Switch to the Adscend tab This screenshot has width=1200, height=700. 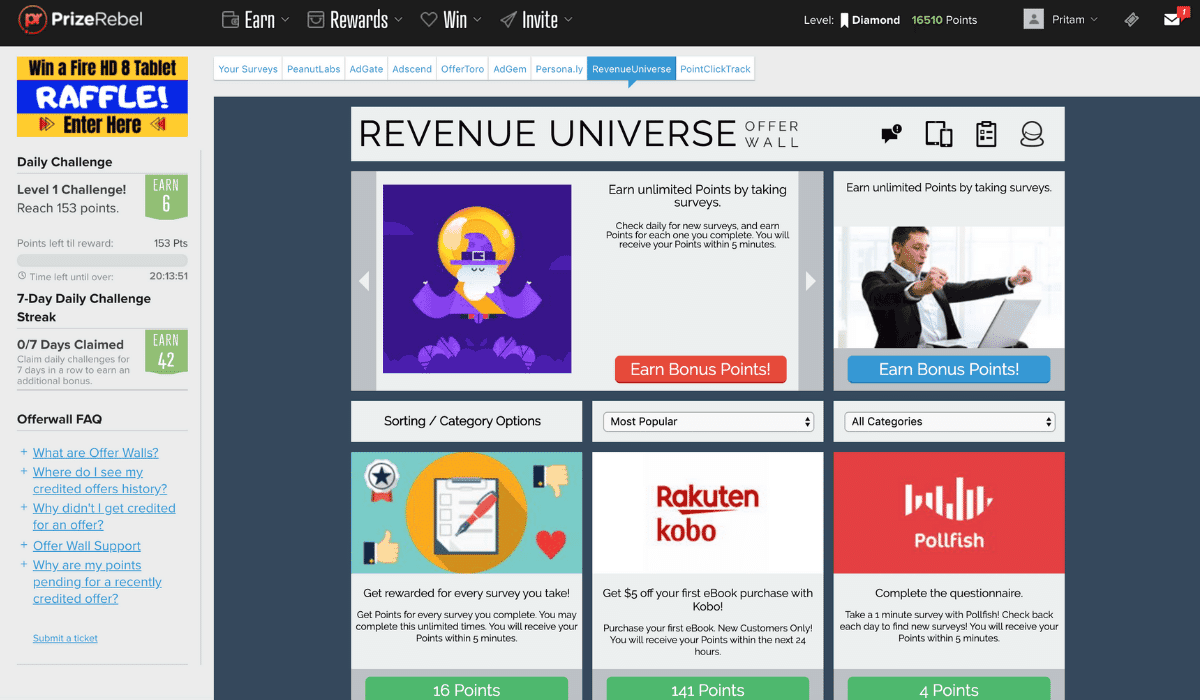(412, 69)
